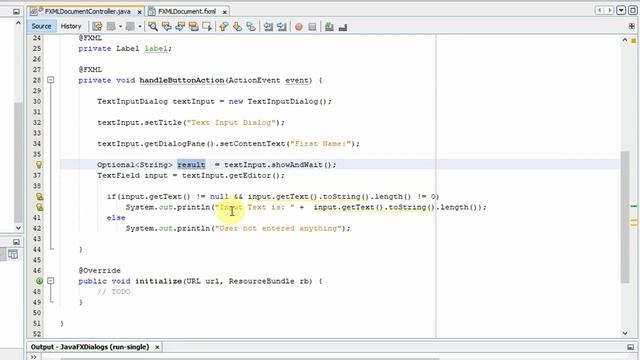Close the FXMLDocumentController.java tab
Image resolution: width=640 pixels, height=360 pixels.
tap(140, 12)
